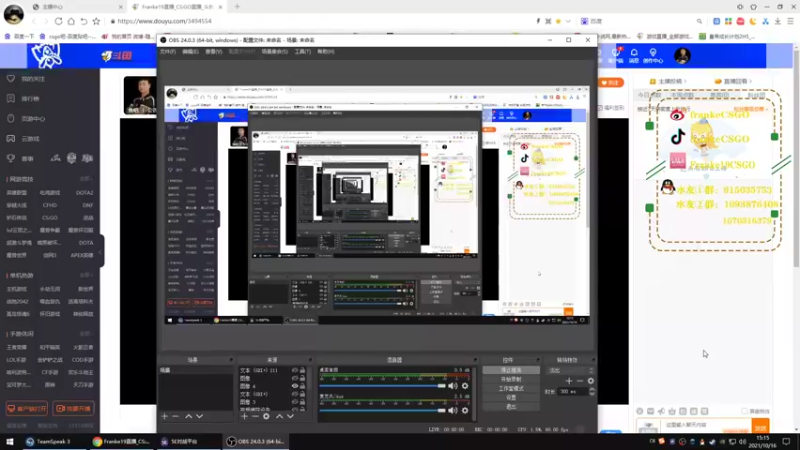Screen dimensions: 800x450
Task: Click 停止推流 stop streaming button
Action: tap(511, 370)
